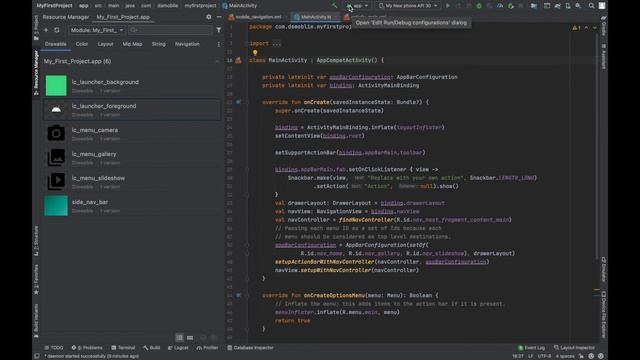Viewport: 640px width, 360px height.
Task: Click the plus Add resources icon
Action: 46,30
